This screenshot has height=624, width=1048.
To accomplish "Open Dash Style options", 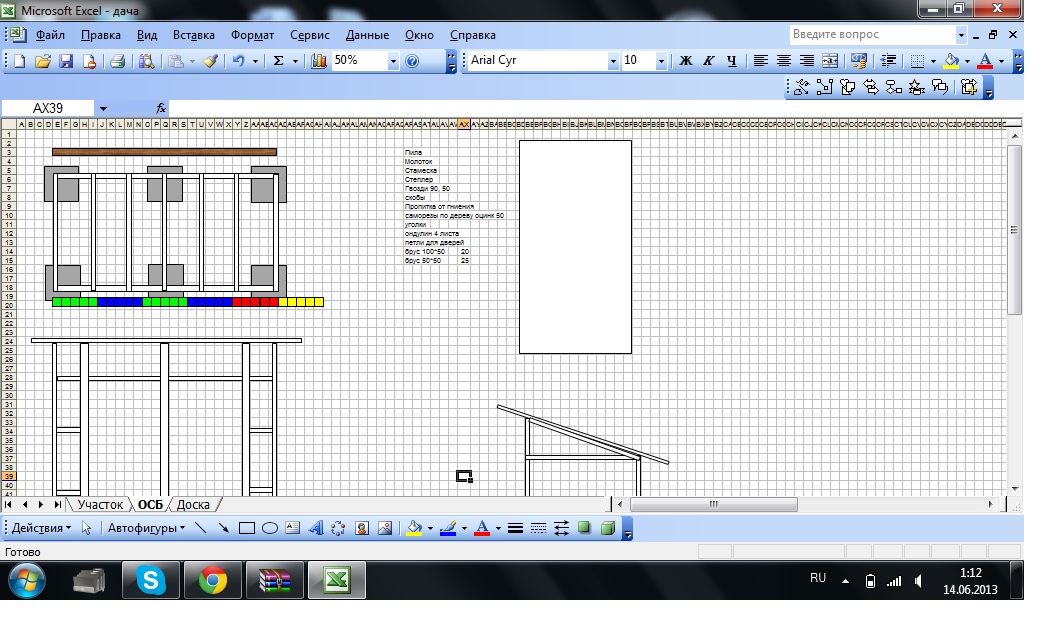I will (x=538, y=528).
